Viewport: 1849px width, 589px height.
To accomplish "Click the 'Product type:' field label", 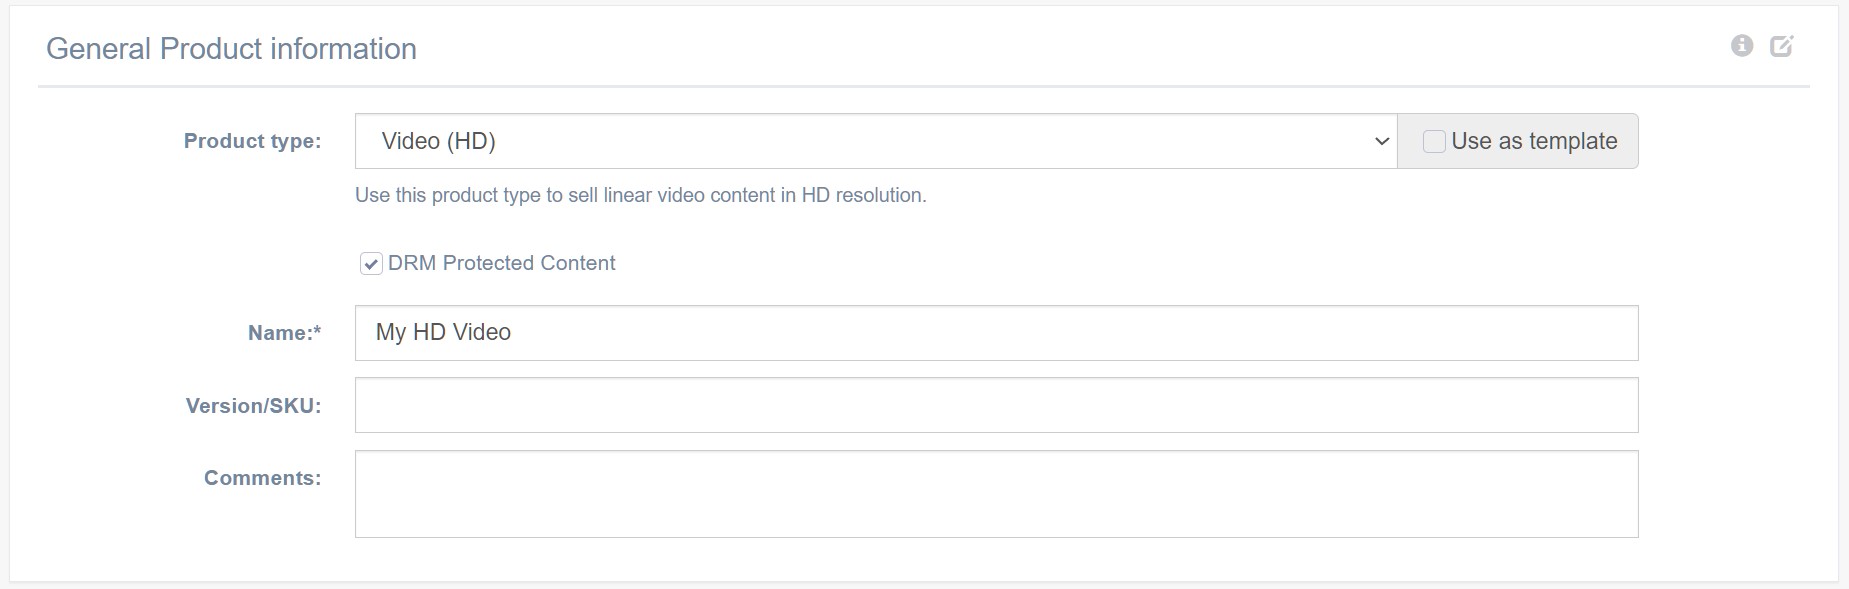I will 252,141.
